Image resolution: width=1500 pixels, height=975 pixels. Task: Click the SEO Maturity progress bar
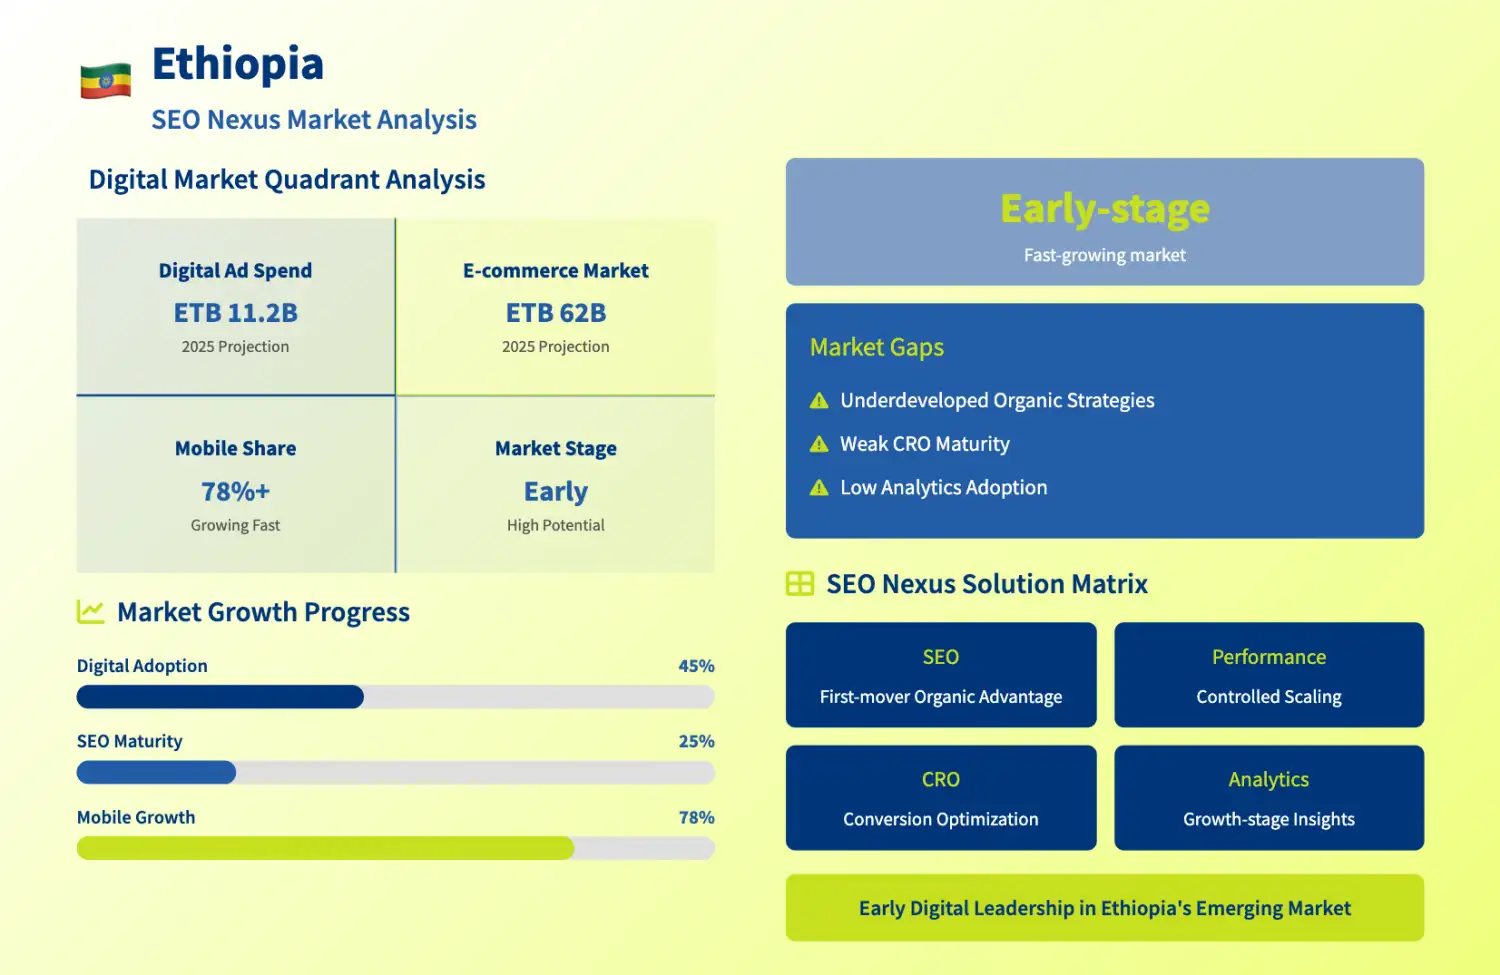[395, 773]
